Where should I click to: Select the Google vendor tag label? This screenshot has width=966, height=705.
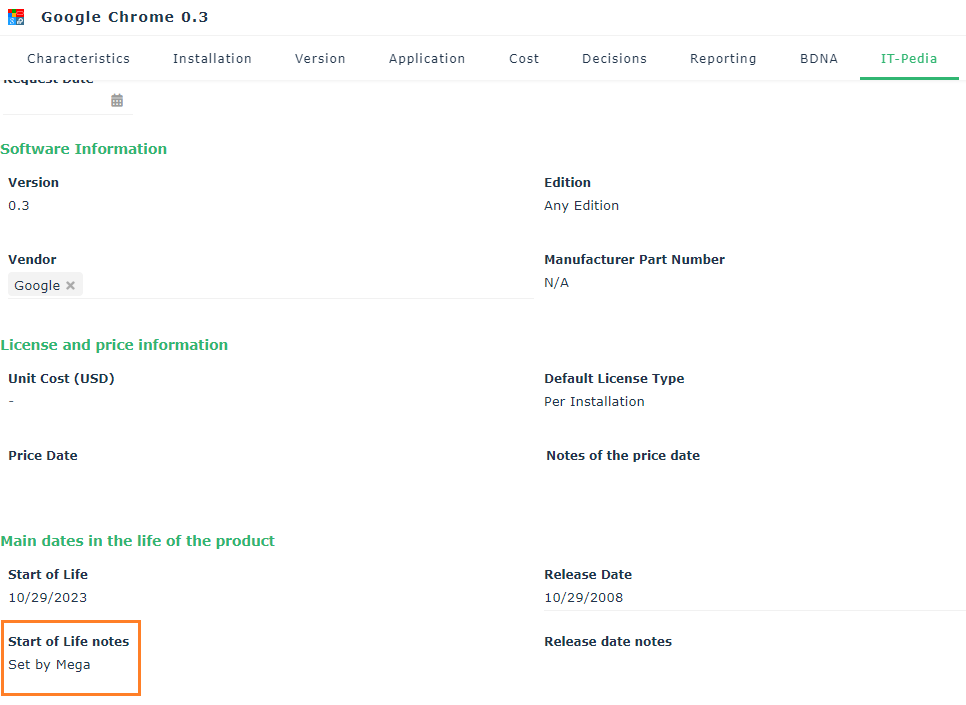click(37, 286)
